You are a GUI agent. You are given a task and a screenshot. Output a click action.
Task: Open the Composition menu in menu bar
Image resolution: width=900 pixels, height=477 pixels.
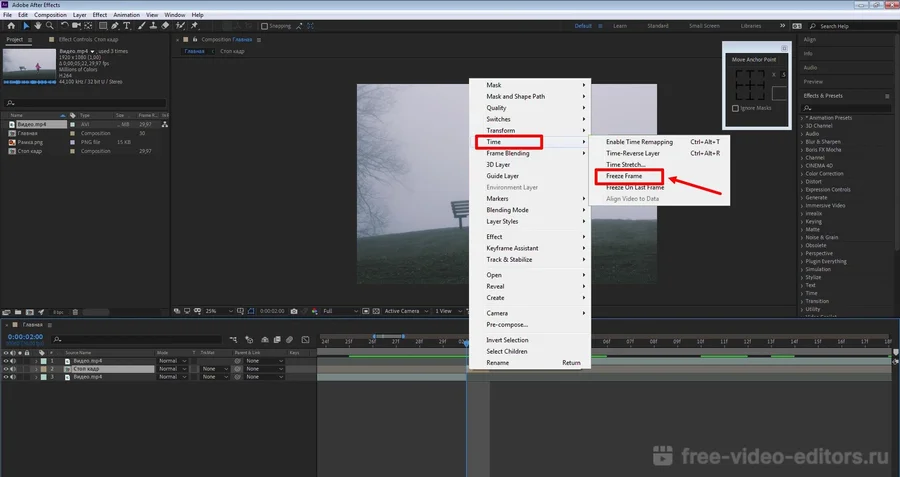50,15
